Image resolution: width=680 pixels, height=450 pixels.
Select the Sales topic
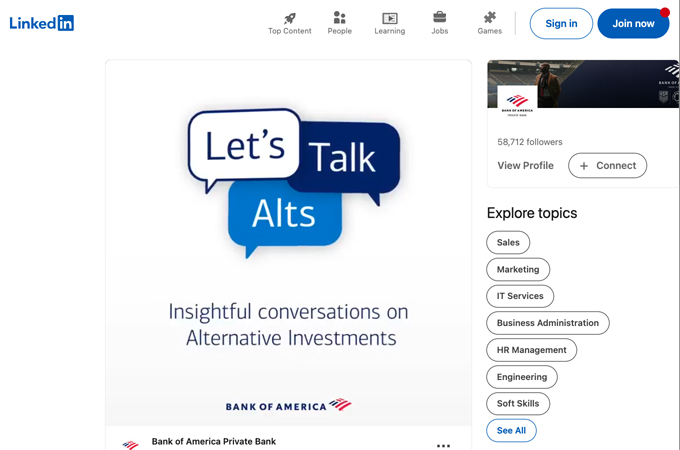[508, 242]
